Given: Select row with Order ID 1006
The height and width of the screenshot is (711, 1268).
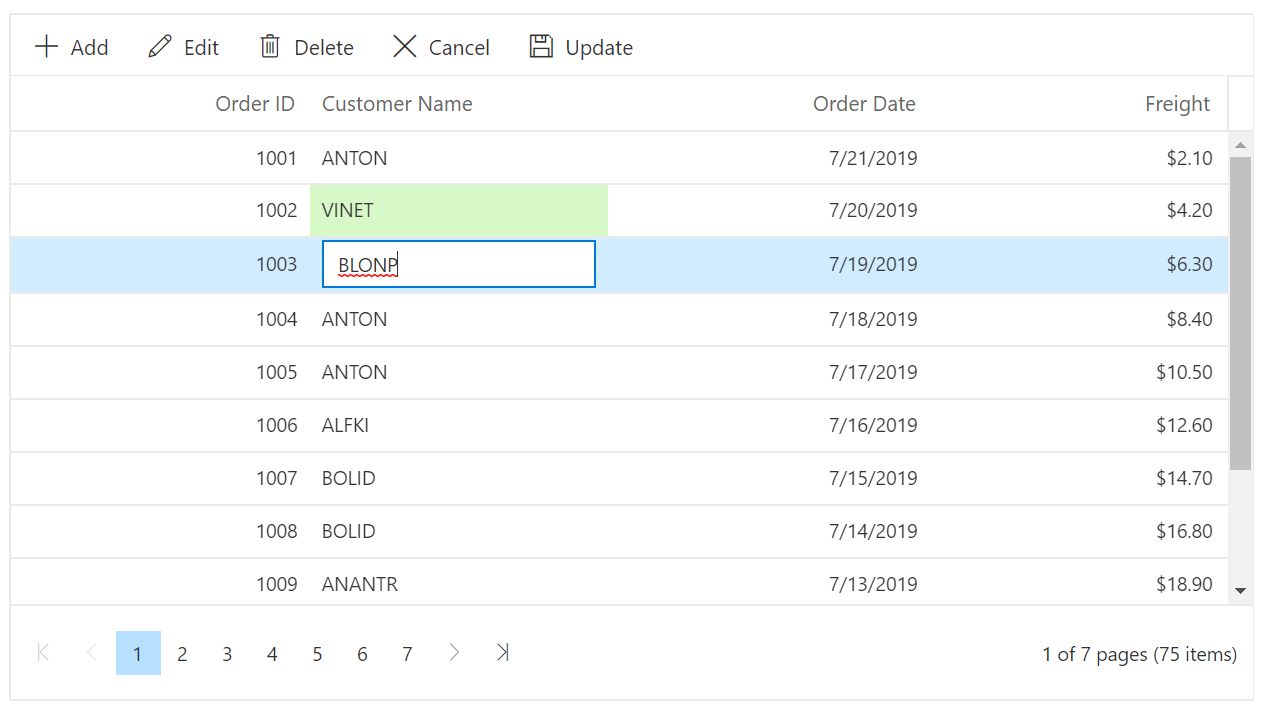Looking at the screenshot, I should pyautogui.click(x=276, y=425).
